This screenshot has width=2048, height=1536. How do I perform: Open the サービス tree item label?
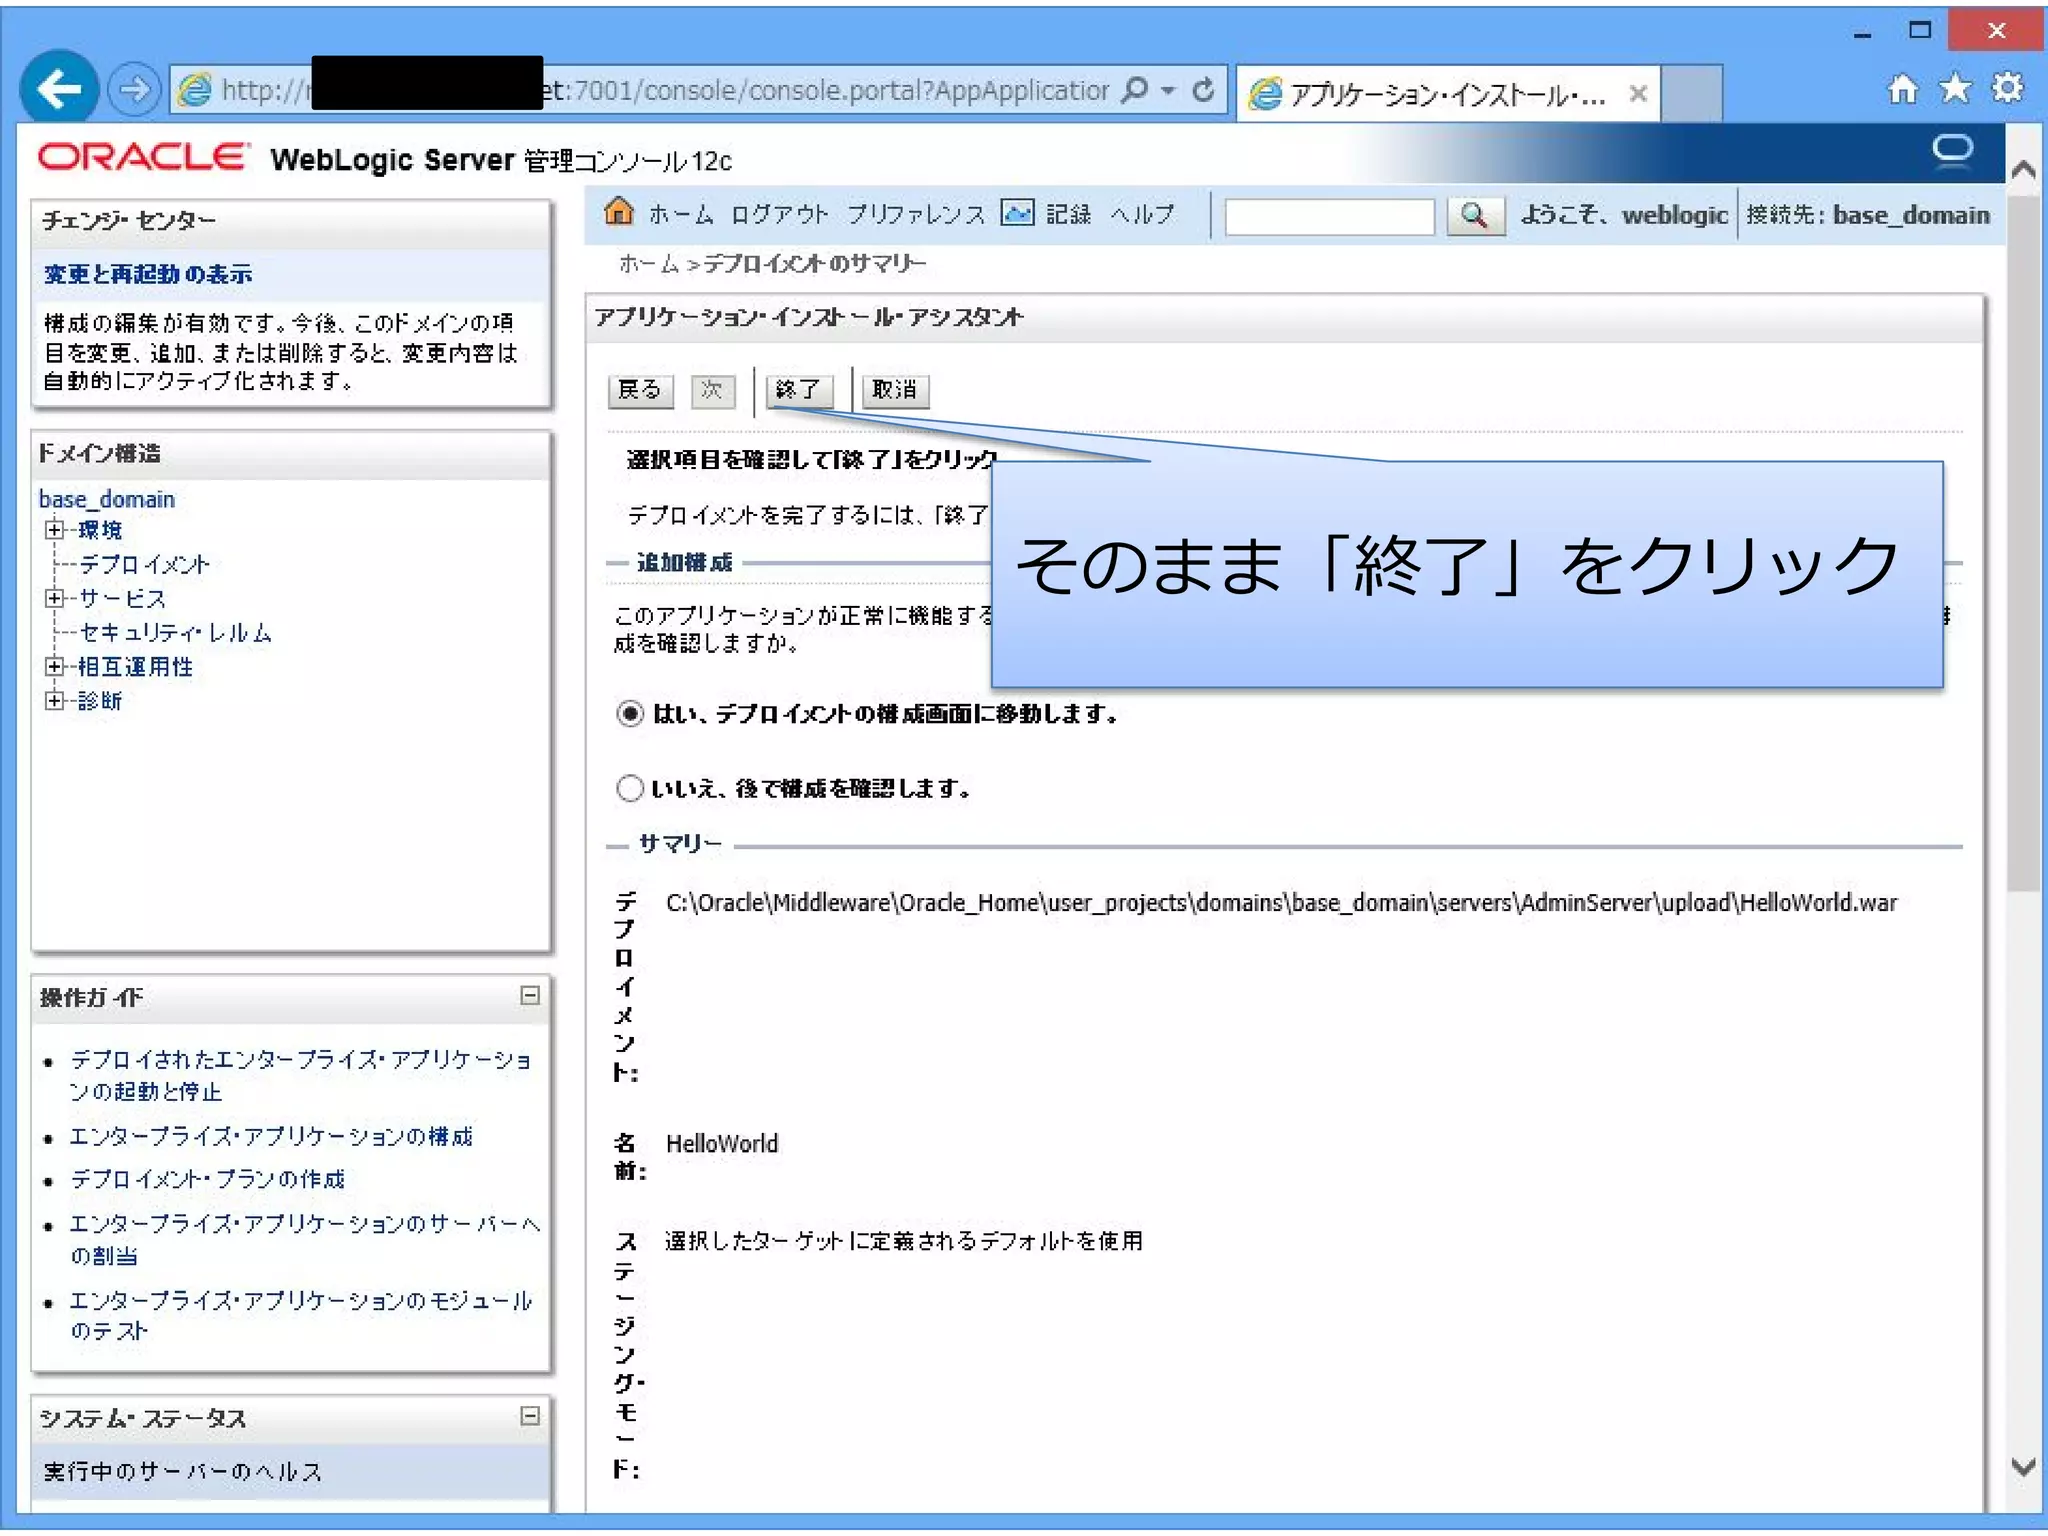(122, 599)
